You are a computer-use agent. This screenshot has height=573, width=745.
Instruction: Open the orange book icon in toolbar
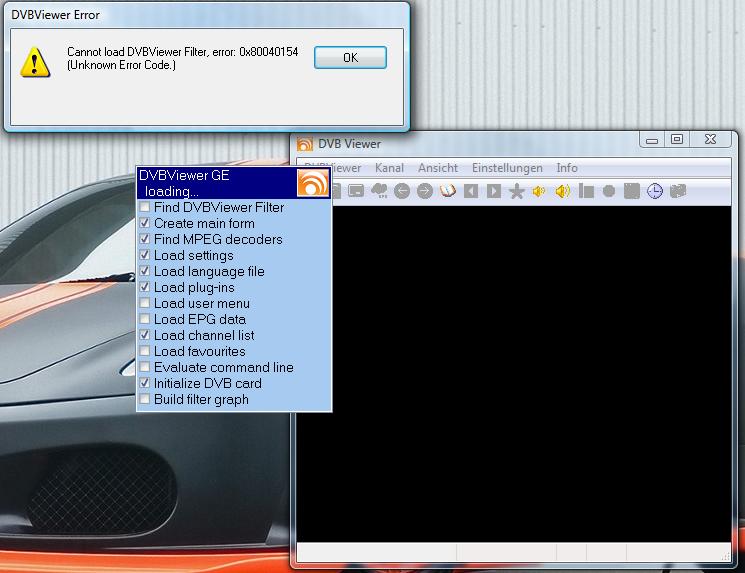(448, 191)
